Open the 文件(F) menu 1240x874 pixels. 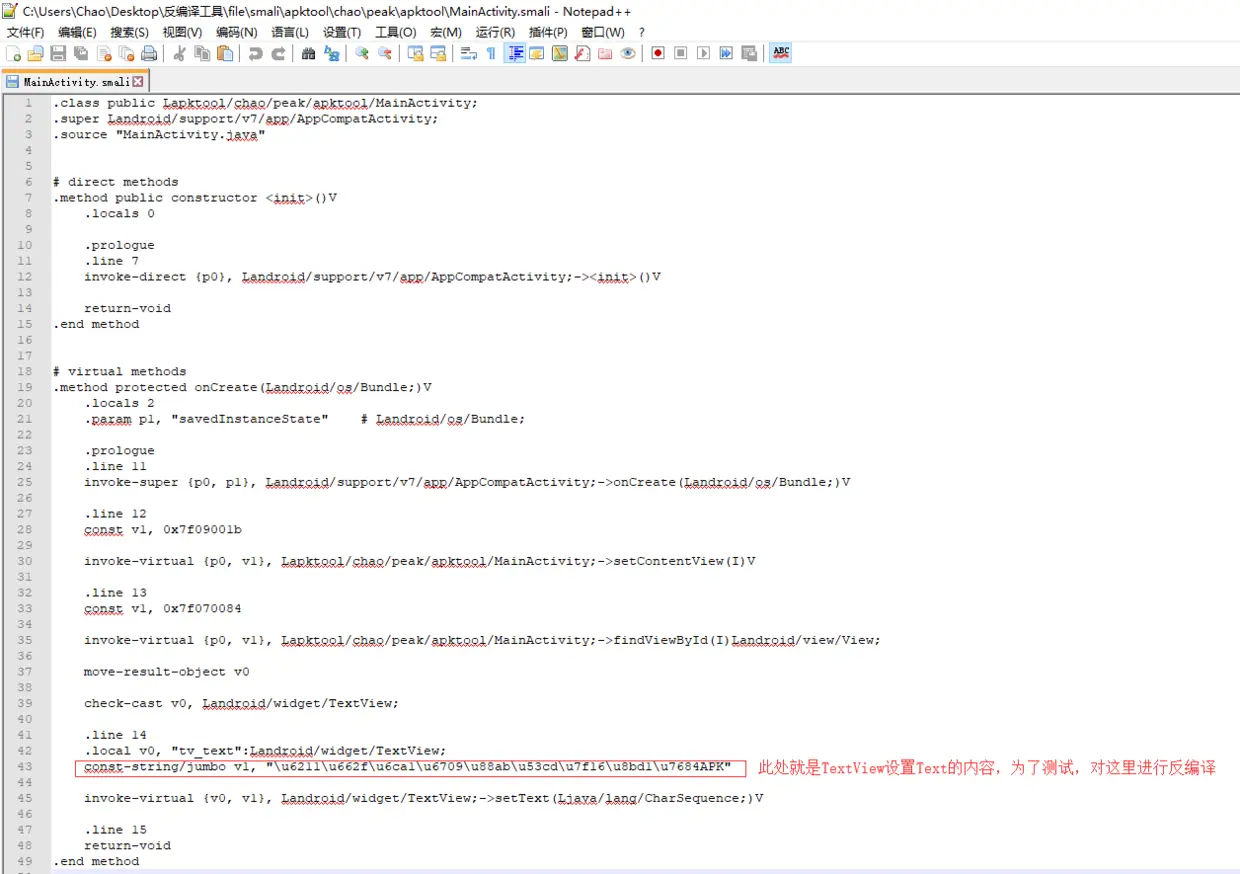[x=25, y=32]
